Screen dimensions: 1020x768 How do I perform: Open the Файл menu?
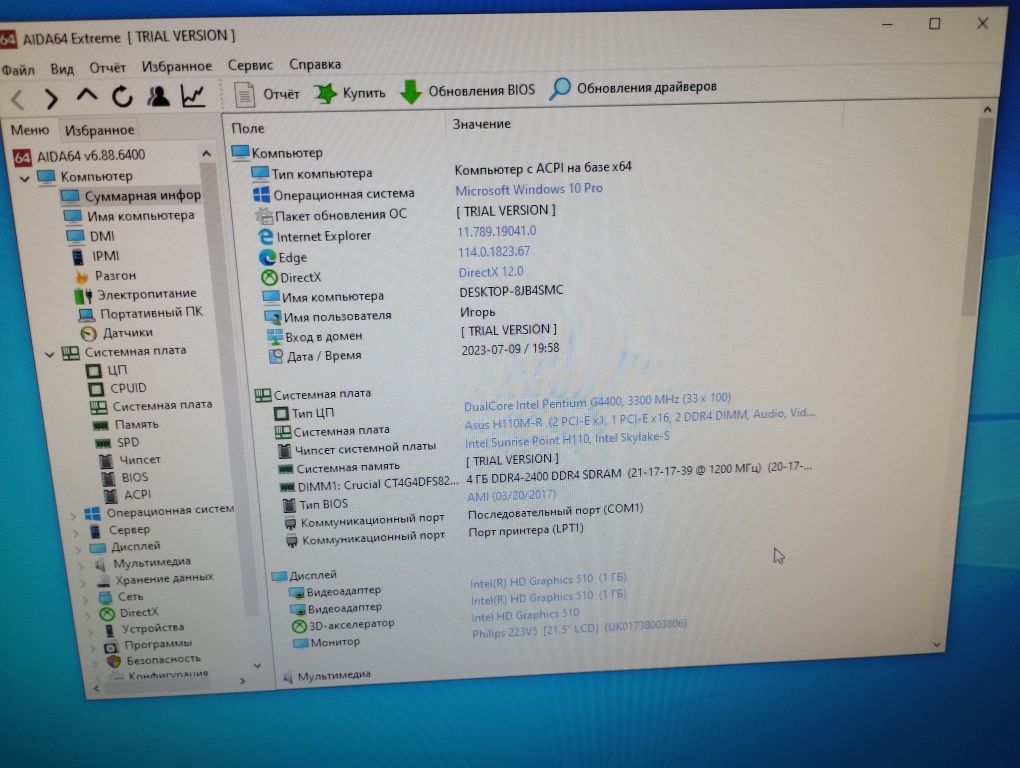[18, 69]
